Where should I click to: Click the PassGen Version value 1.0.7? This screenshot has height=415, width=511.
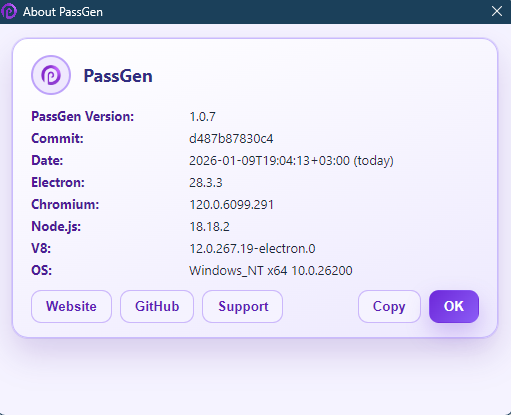point(202,117)
